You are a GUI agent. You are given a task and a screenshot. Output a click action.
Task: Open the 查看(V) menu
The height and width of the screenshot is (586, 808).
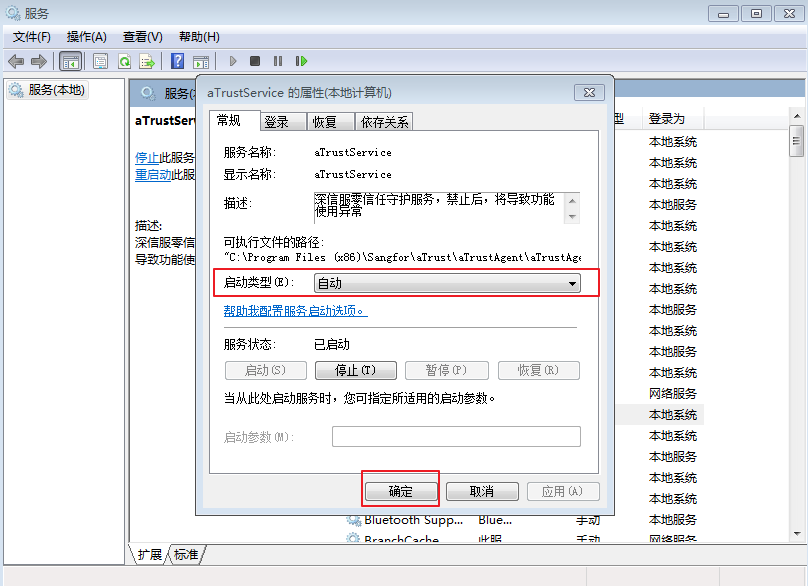click(142, 37)
